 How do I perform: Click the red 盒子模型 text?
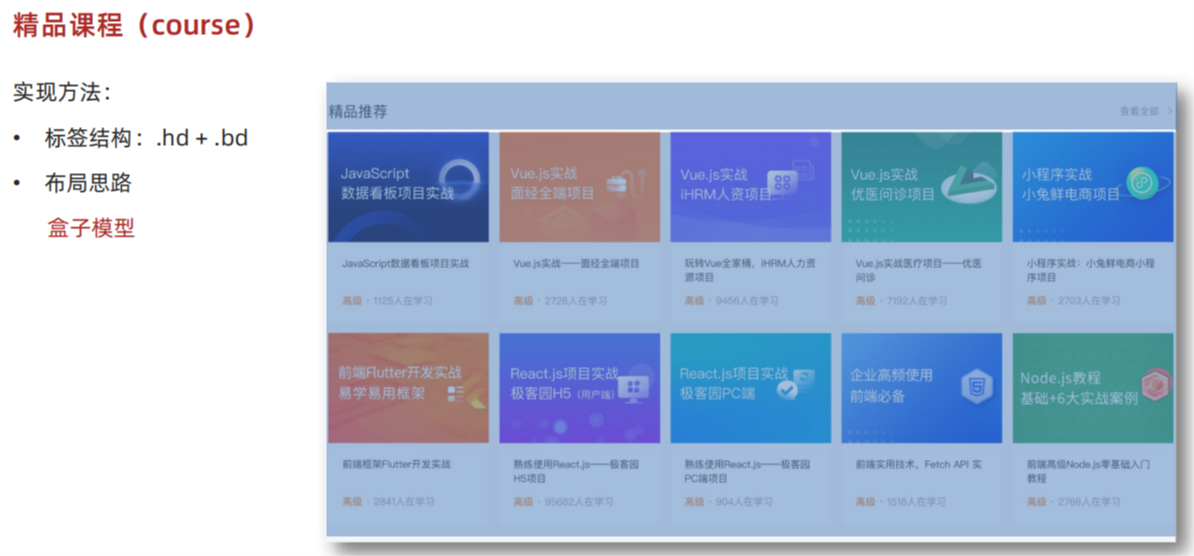[91, 228]
